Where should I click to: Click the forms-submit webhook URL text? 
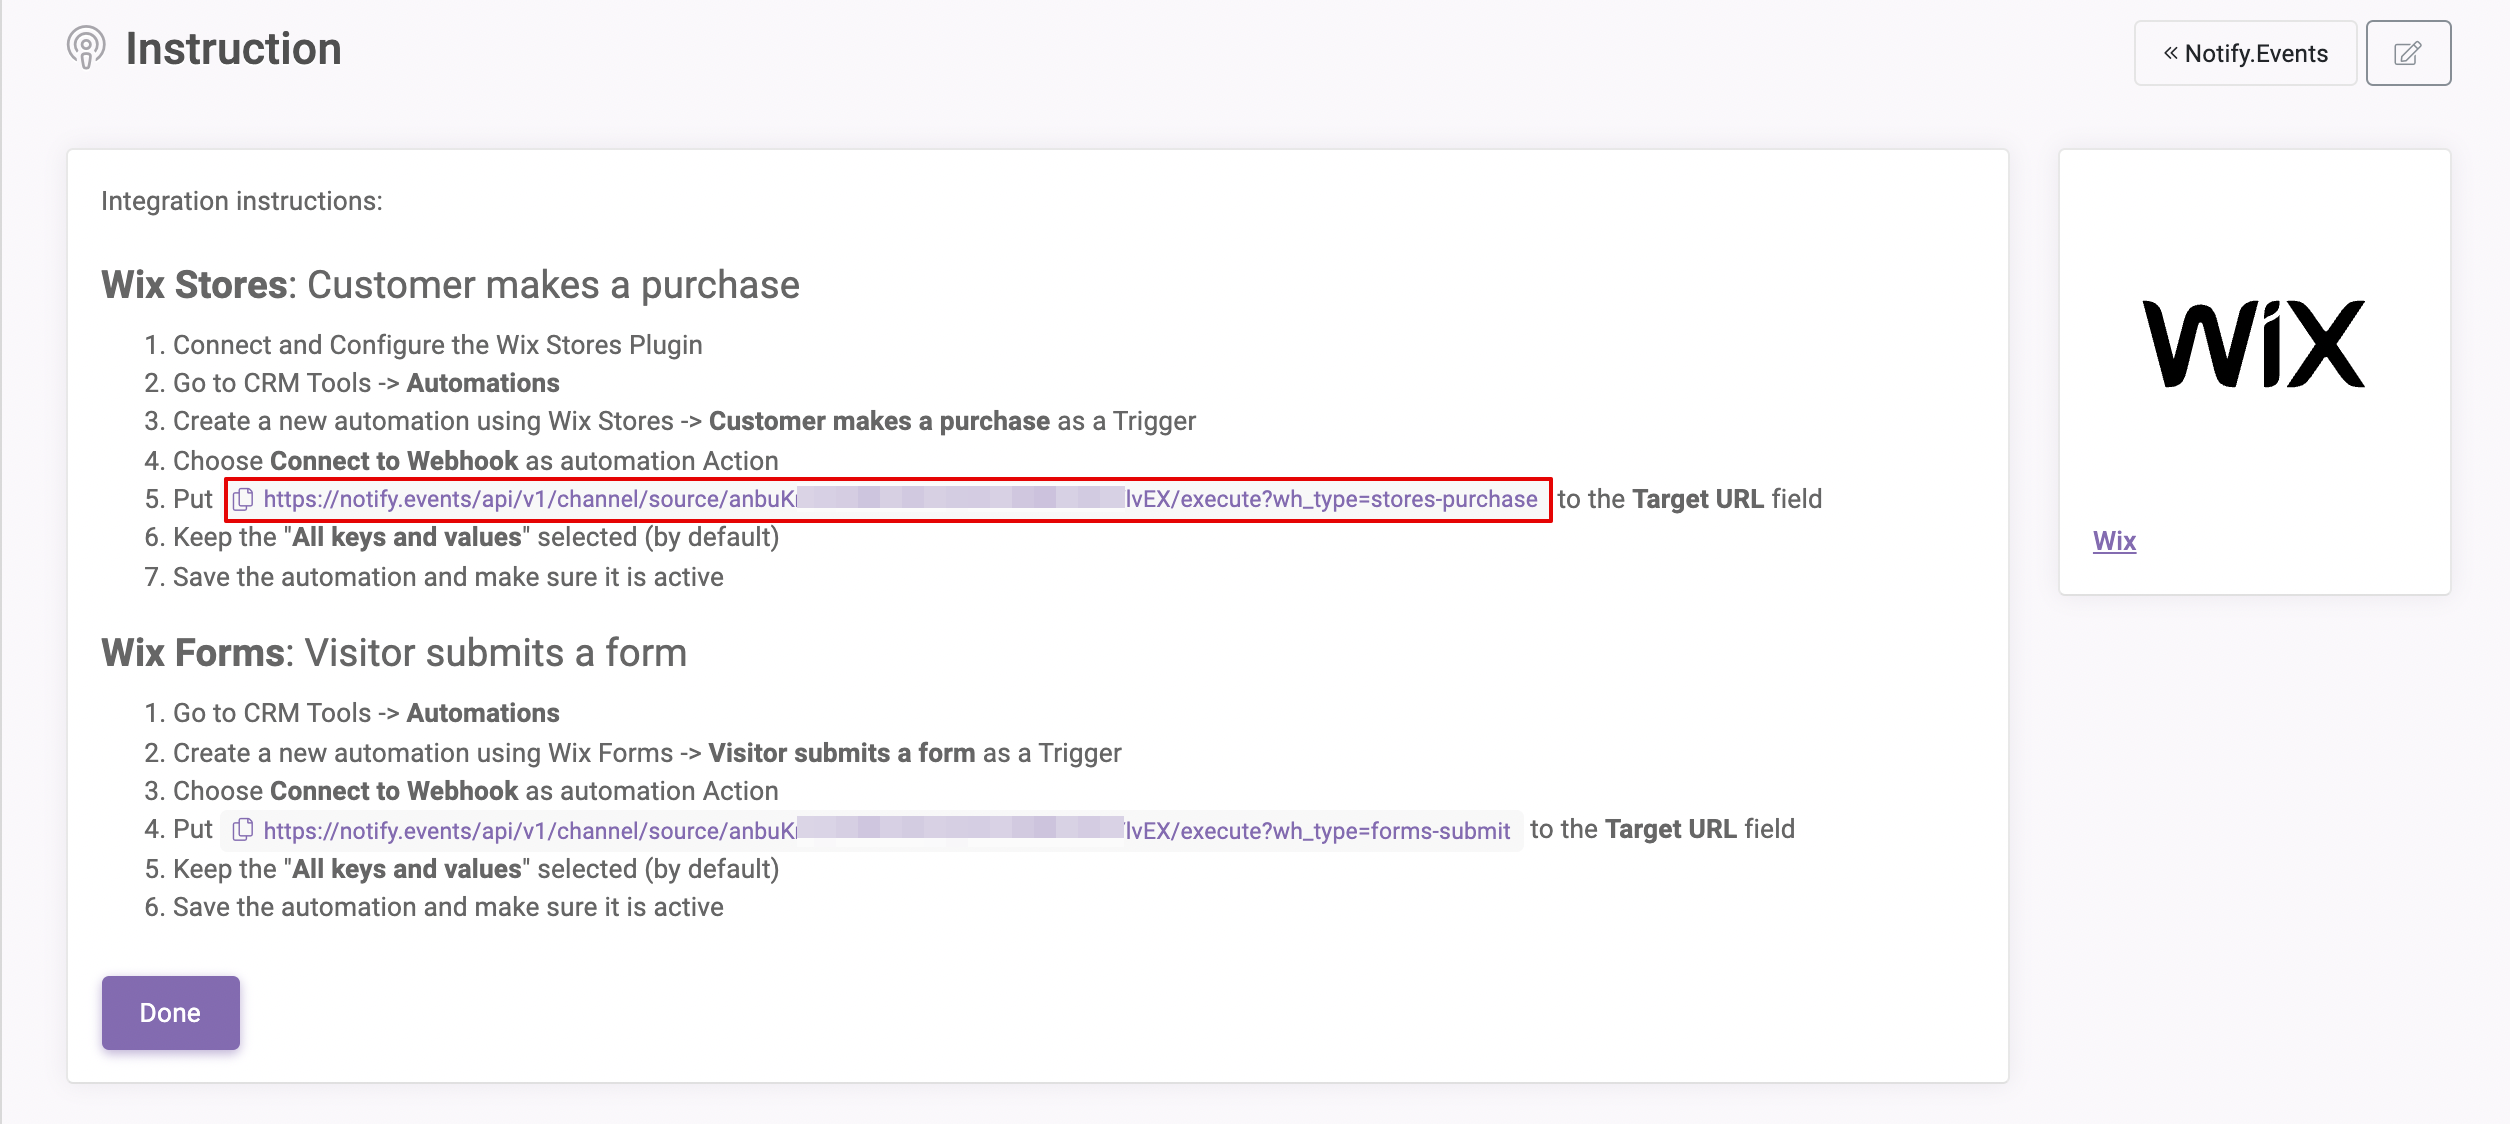[x=886, y=830]
